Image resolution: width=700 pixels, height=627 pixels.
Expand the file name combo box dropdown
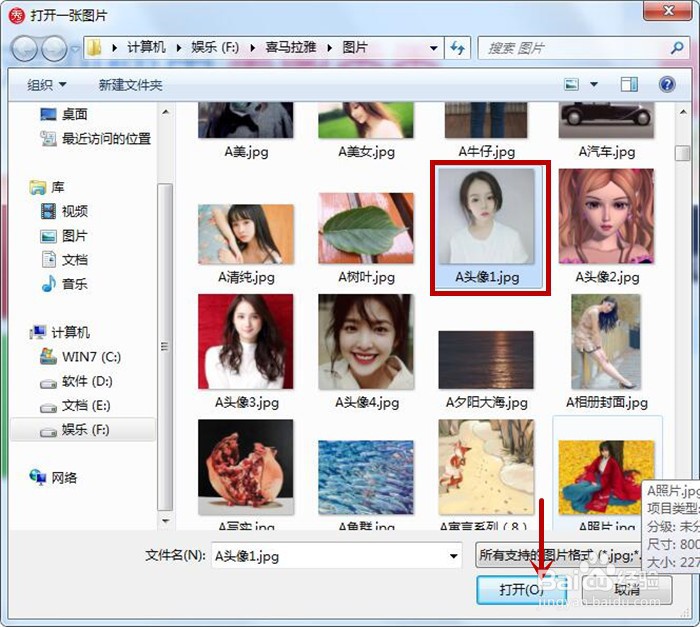(454, 556)
